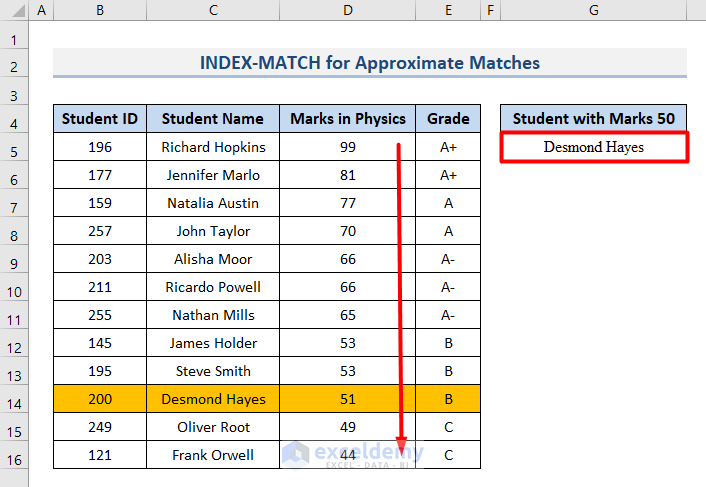
Task: Select the Marks in Physics header cell
Action: click(348, 119)
